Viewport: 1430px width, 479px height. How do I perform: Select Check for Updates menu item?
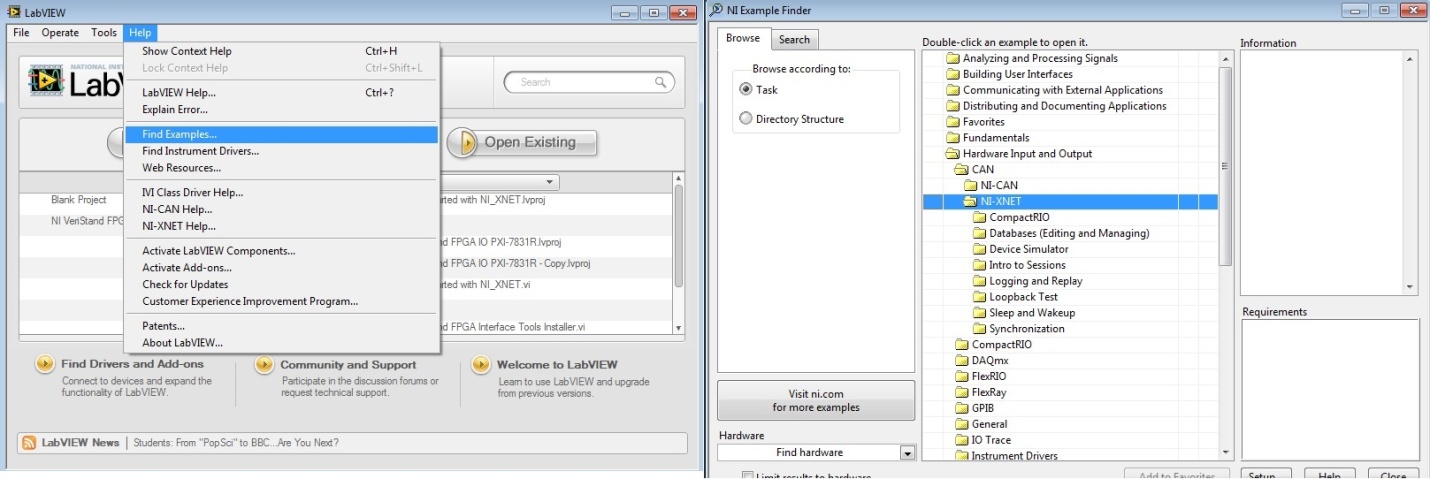[x=281, y=284]
